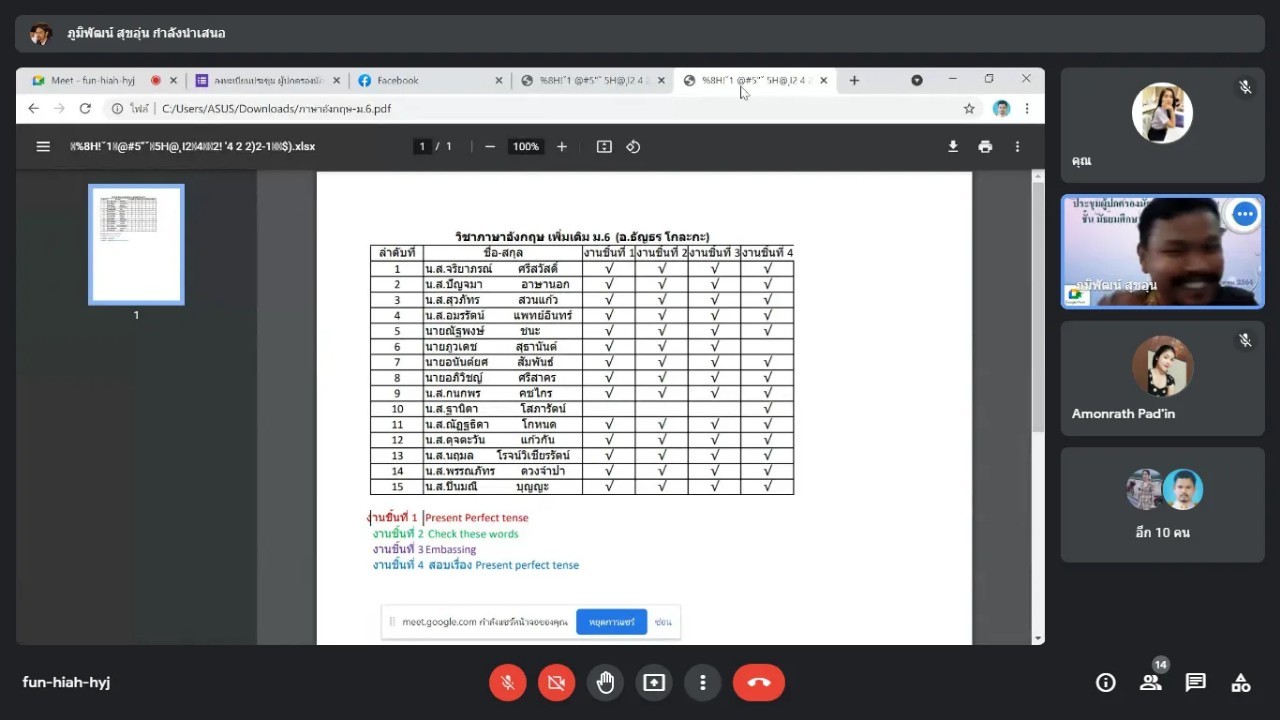Click fit to page icon
This screenshot has height=720, width=1280.
604,146
